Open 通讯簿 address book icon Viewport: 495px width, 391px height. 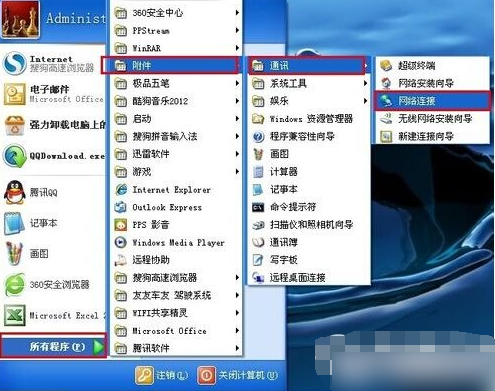click(x=258, y=242)
